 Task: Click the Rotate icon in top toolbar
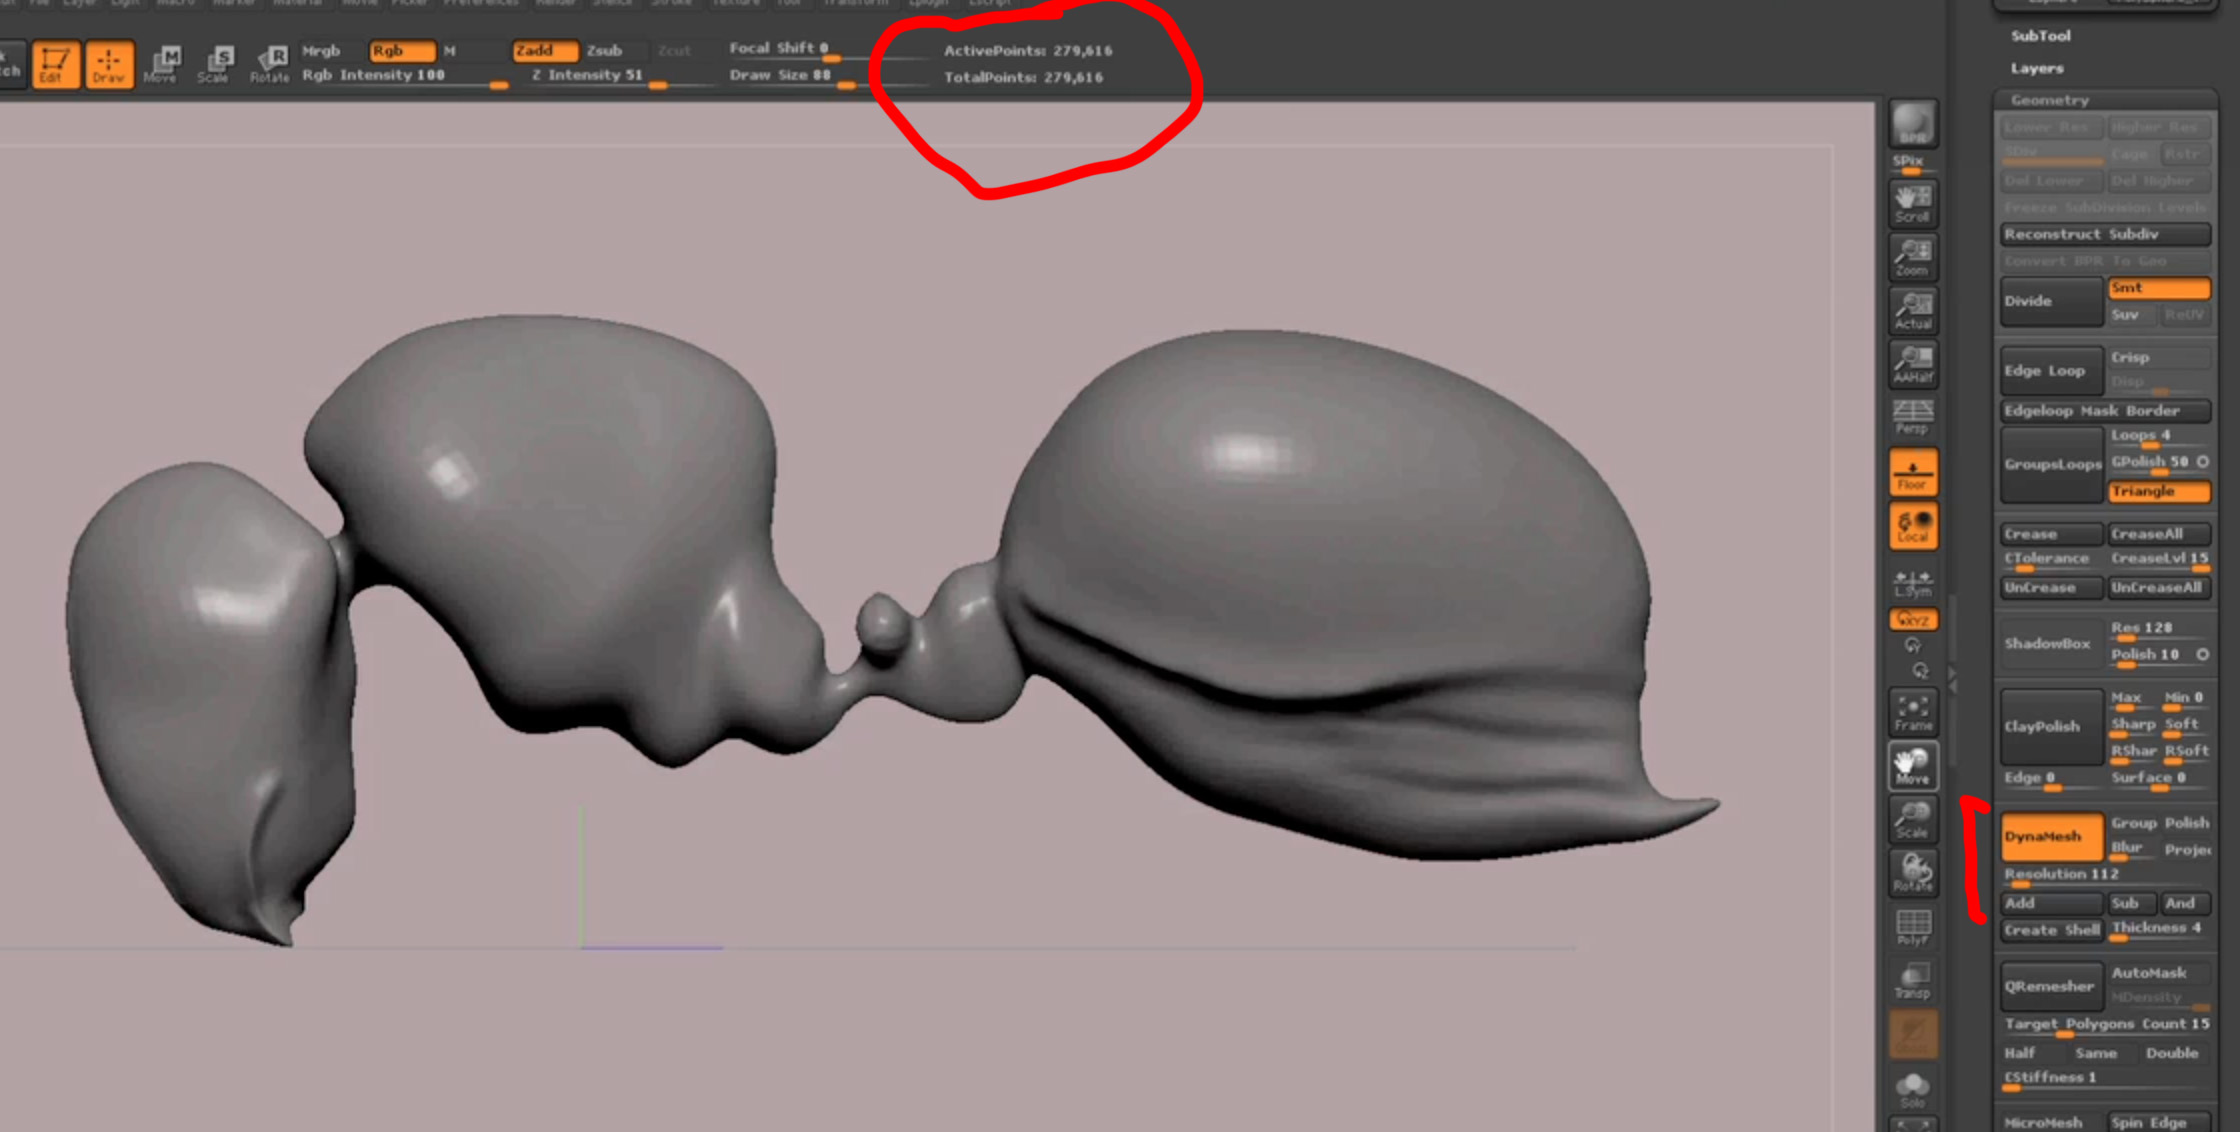tap(269, 64)
